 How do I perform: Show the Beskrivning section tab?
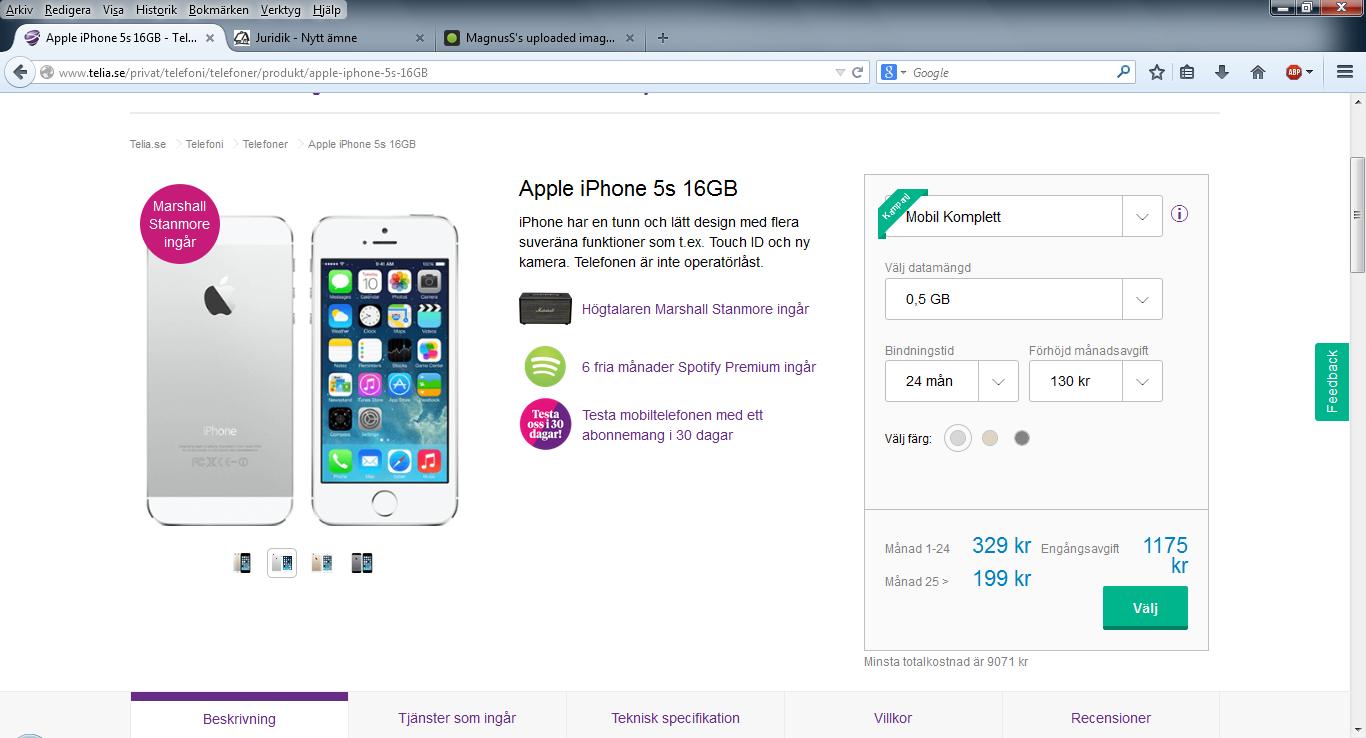239,717
